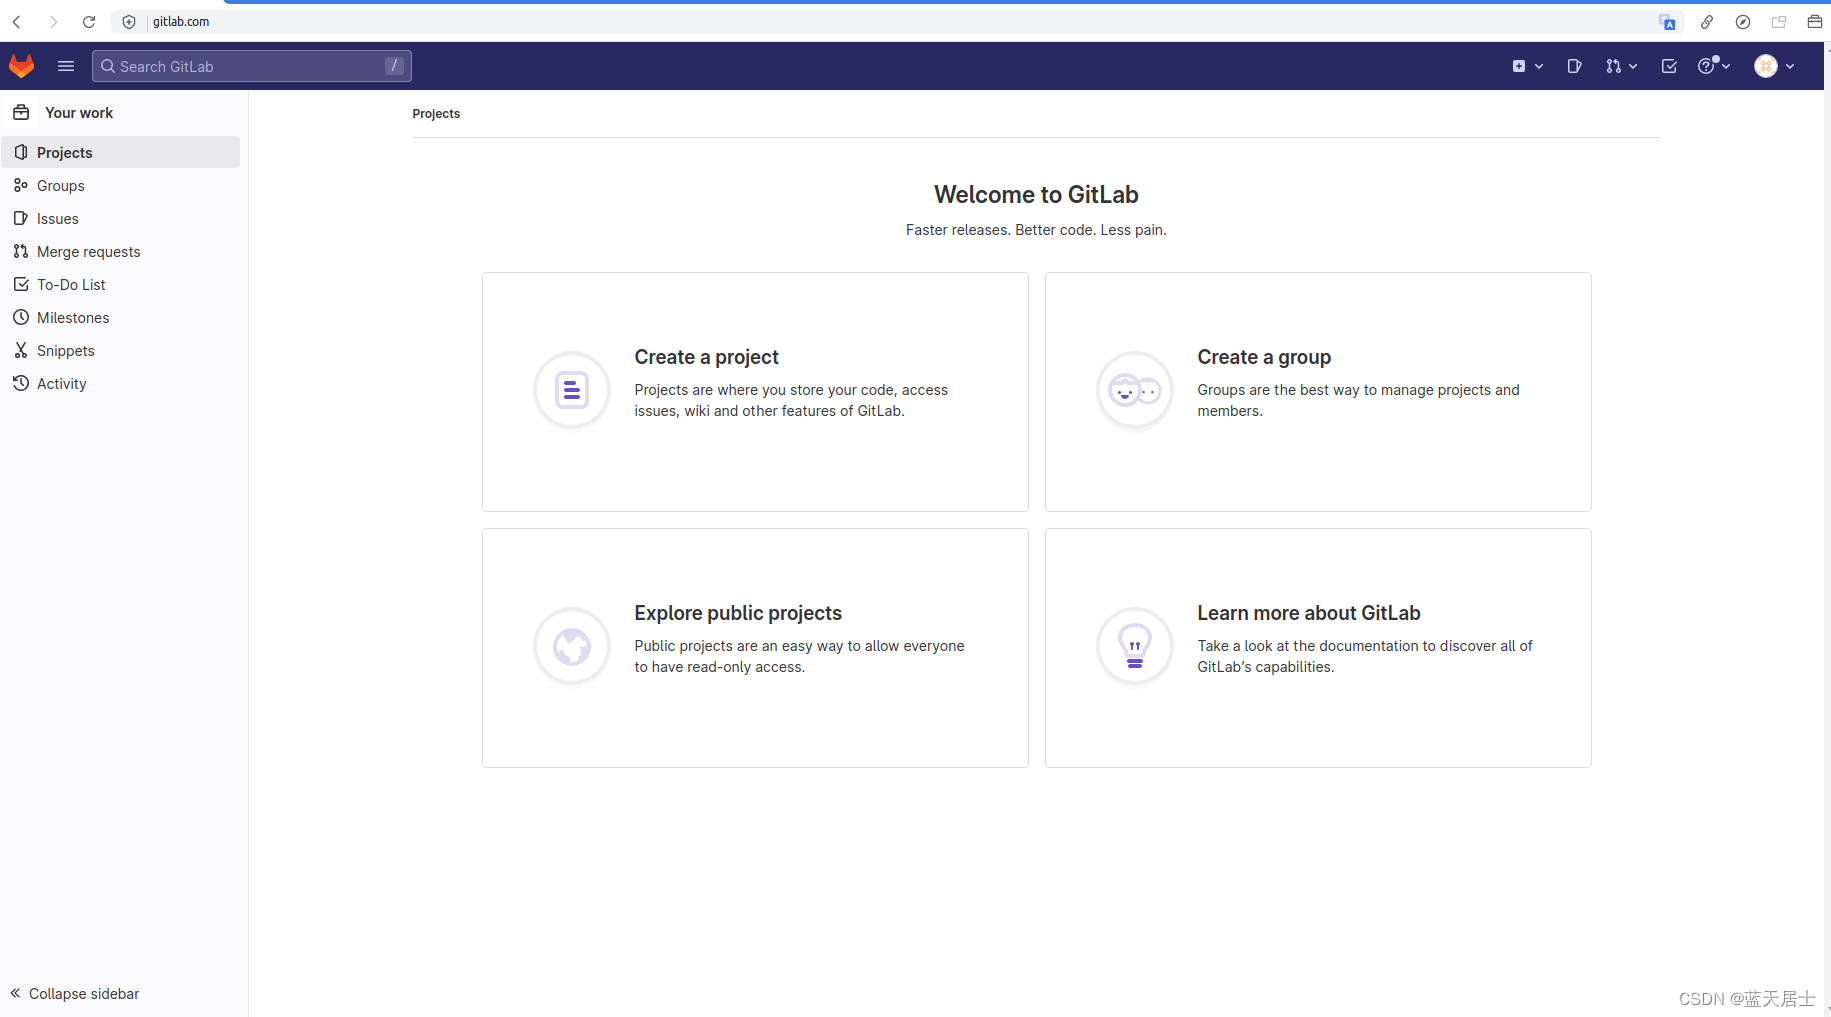This screenshot has width=1831, height=1017.
Task: Click the To-Do List sidebar checkbox icon
Action: coord(20,284)
